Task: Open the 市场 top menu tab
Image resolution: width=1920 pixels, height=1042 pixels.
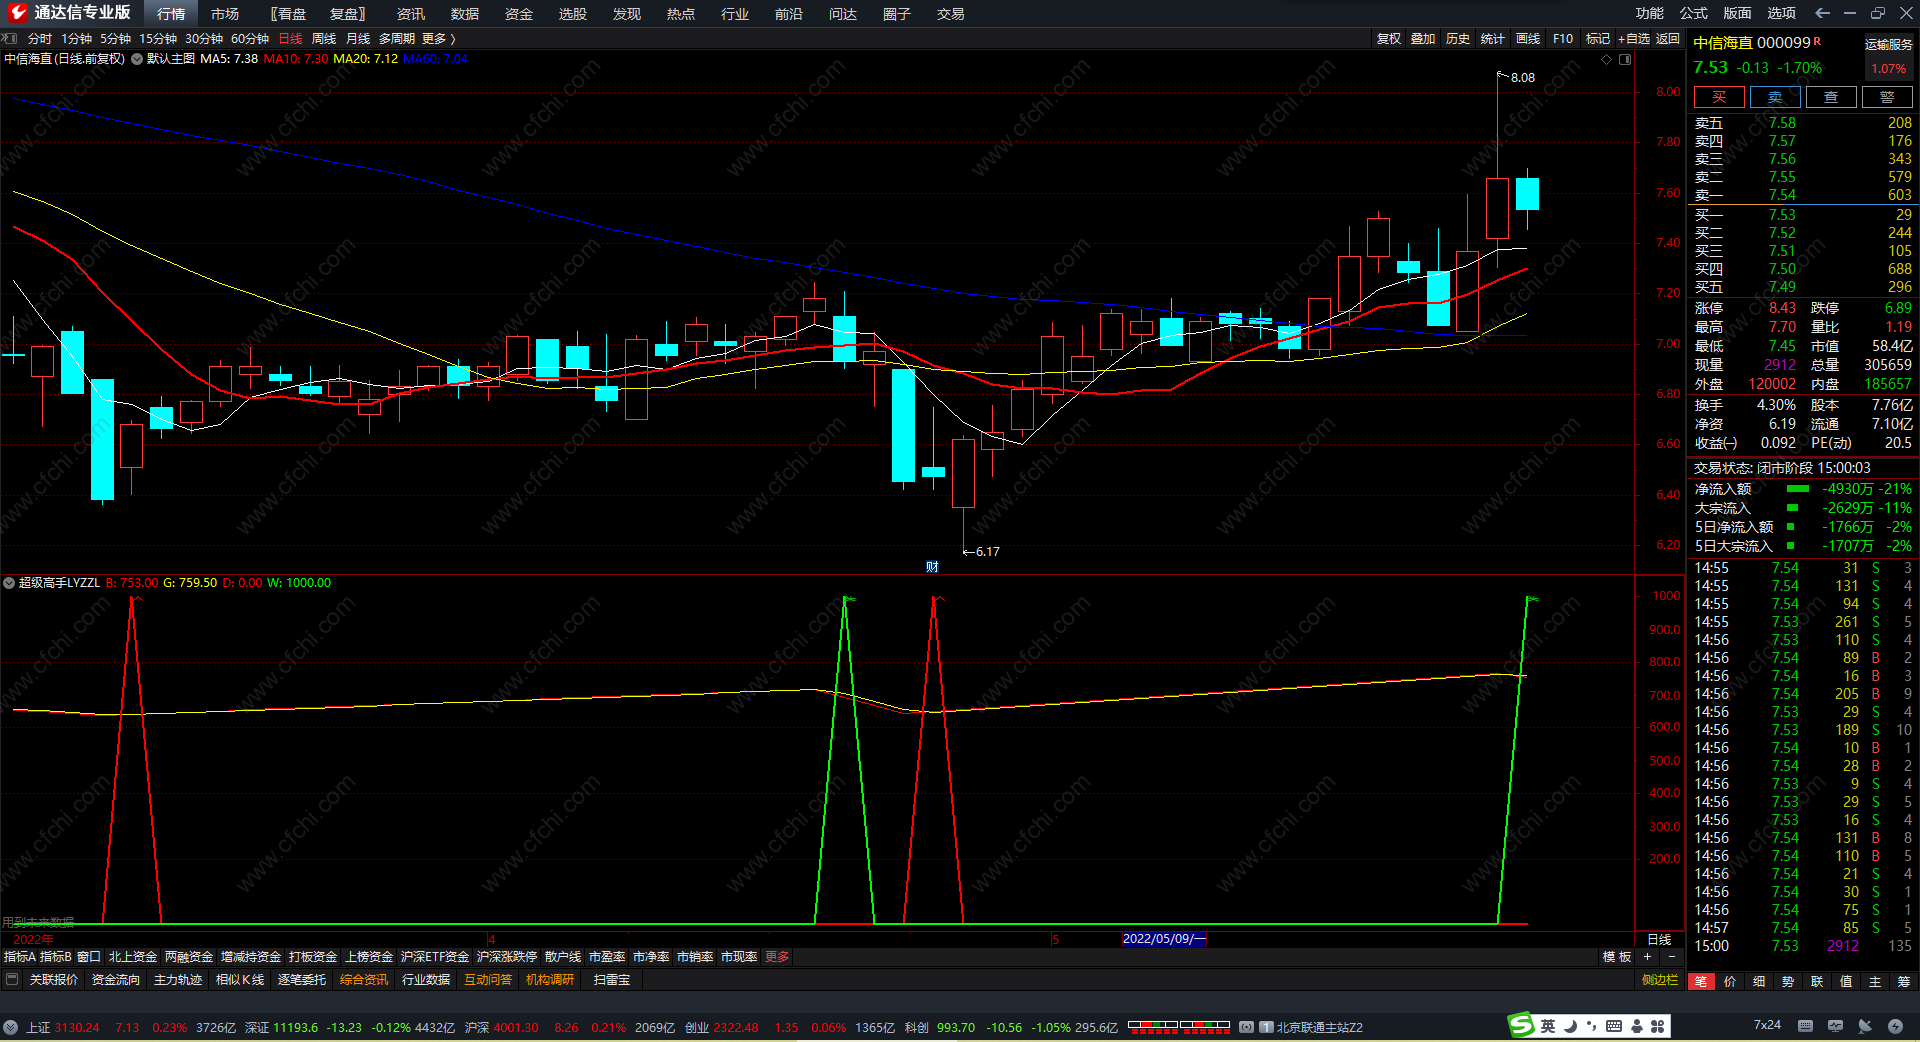Action: 225,13
